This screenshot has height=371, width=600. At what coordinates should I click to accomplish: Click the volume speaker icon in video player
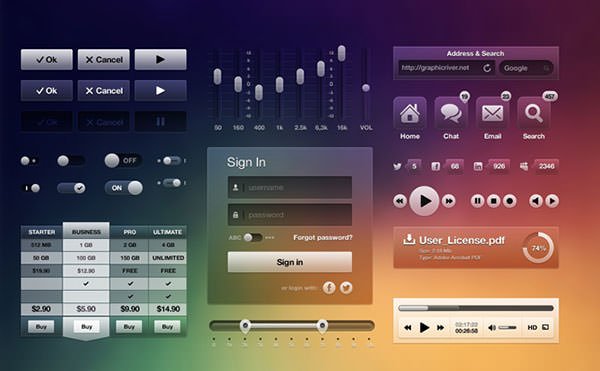pos(492,327)
